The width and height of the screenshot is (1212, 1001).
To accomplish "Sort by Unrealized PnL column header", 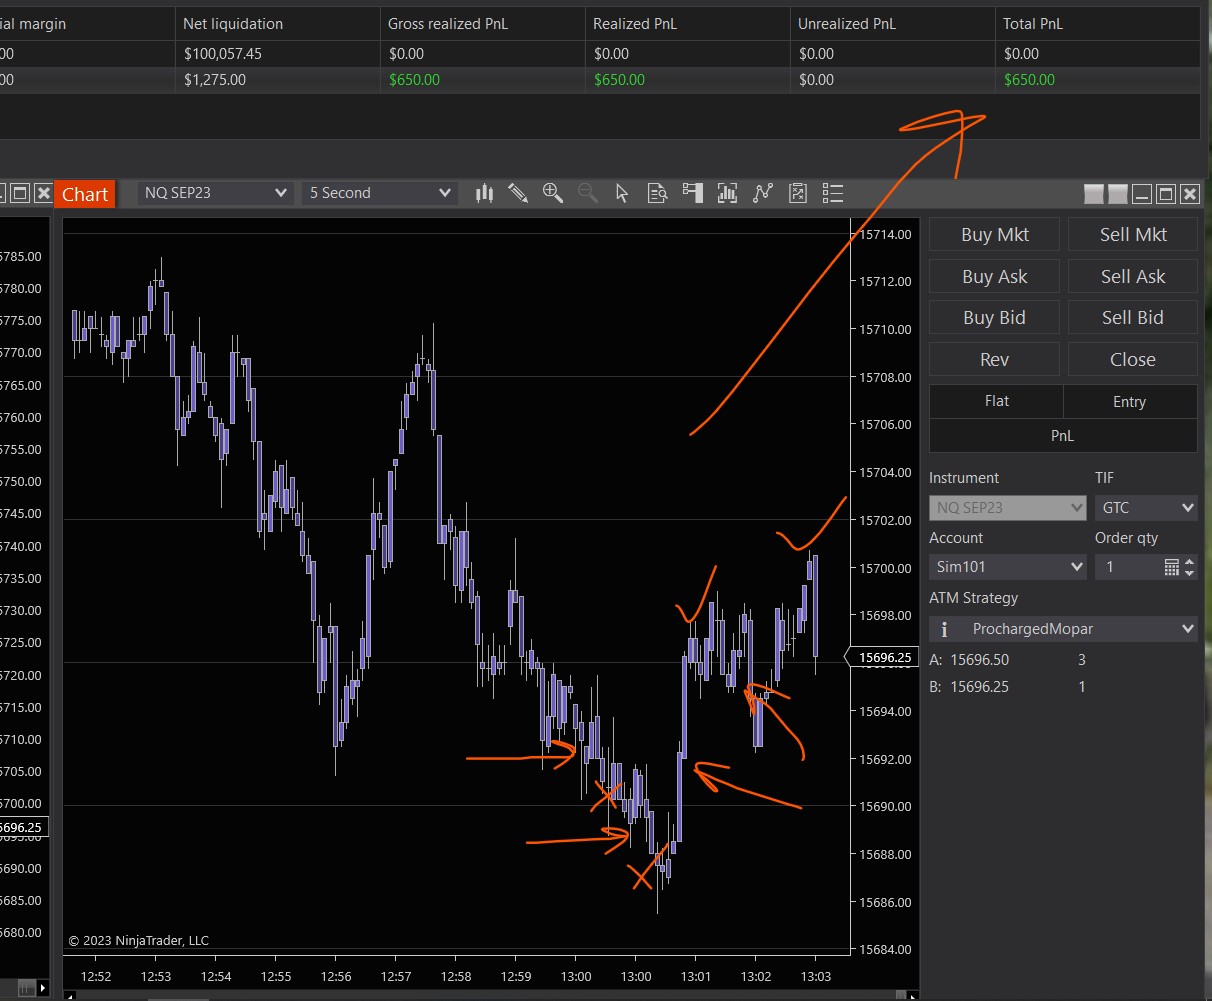I will 892,23.
